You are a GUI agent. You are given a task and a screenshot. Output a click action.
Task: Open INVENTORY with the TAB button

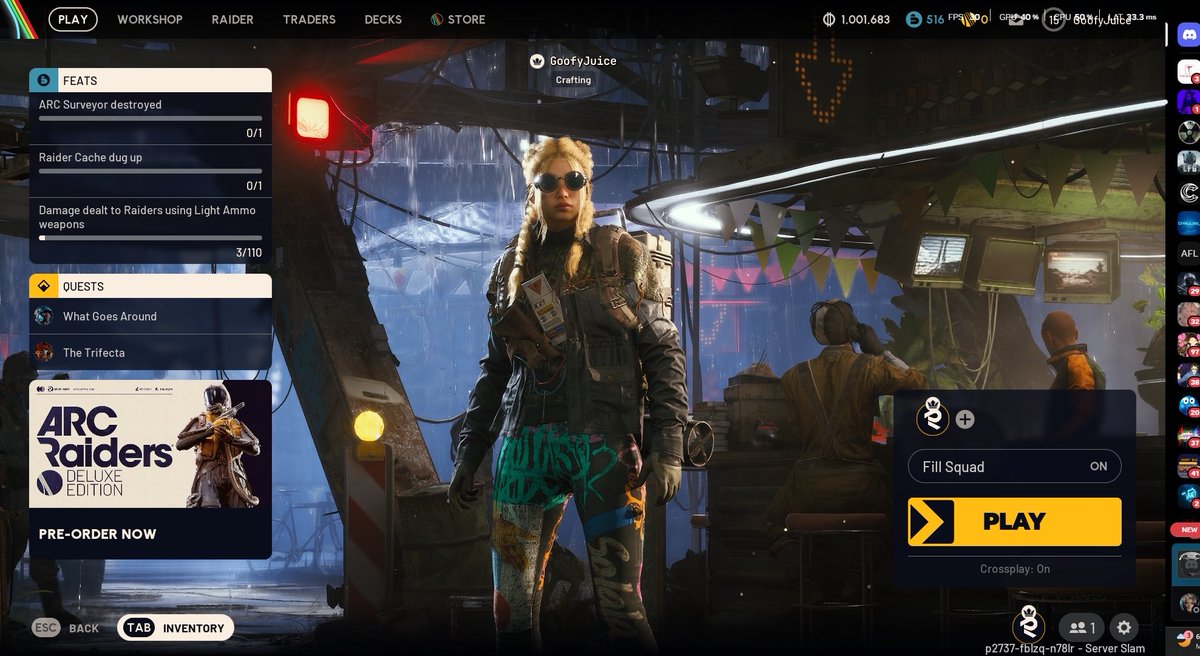(x=176, y=628)
